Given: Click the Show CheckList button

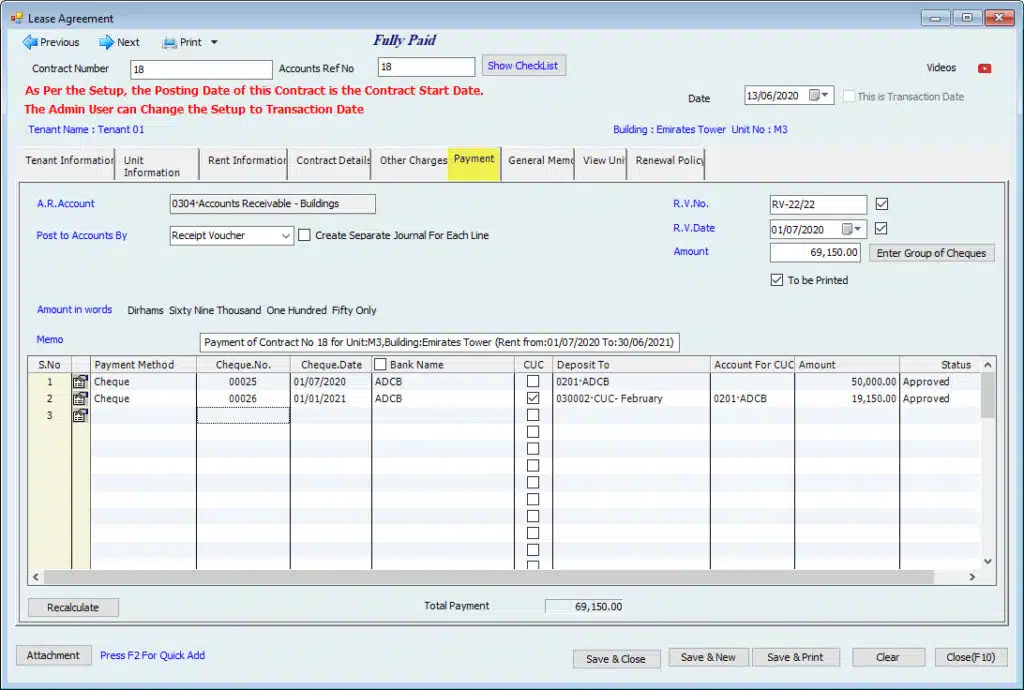Looking at the screenshot, I should [523, 66].
